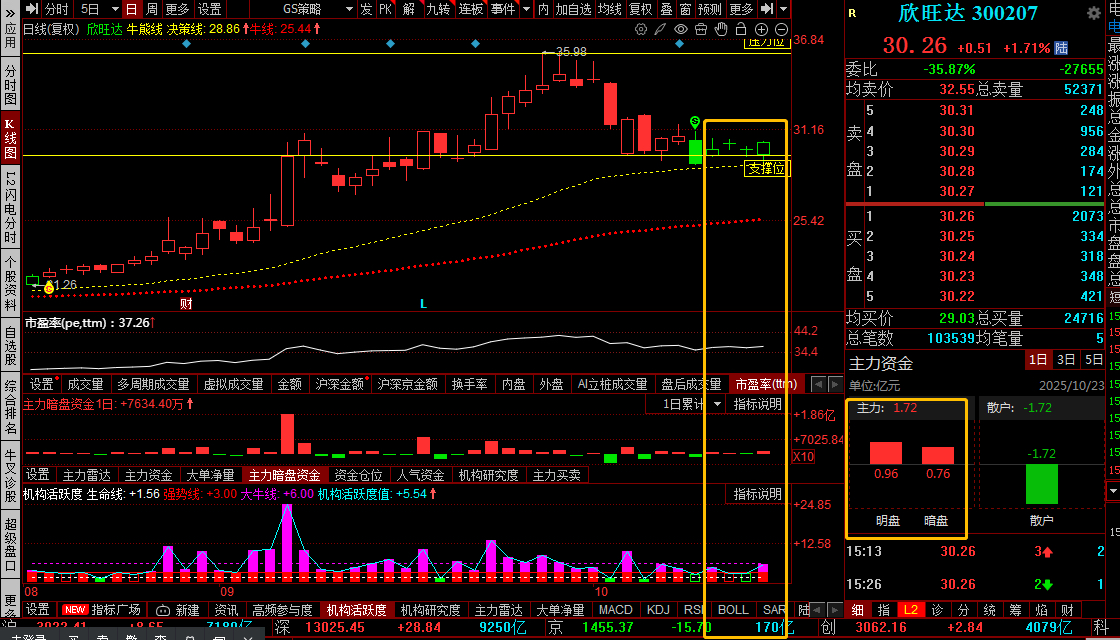Zoom out chart with minus circle icon

point(781,29)
